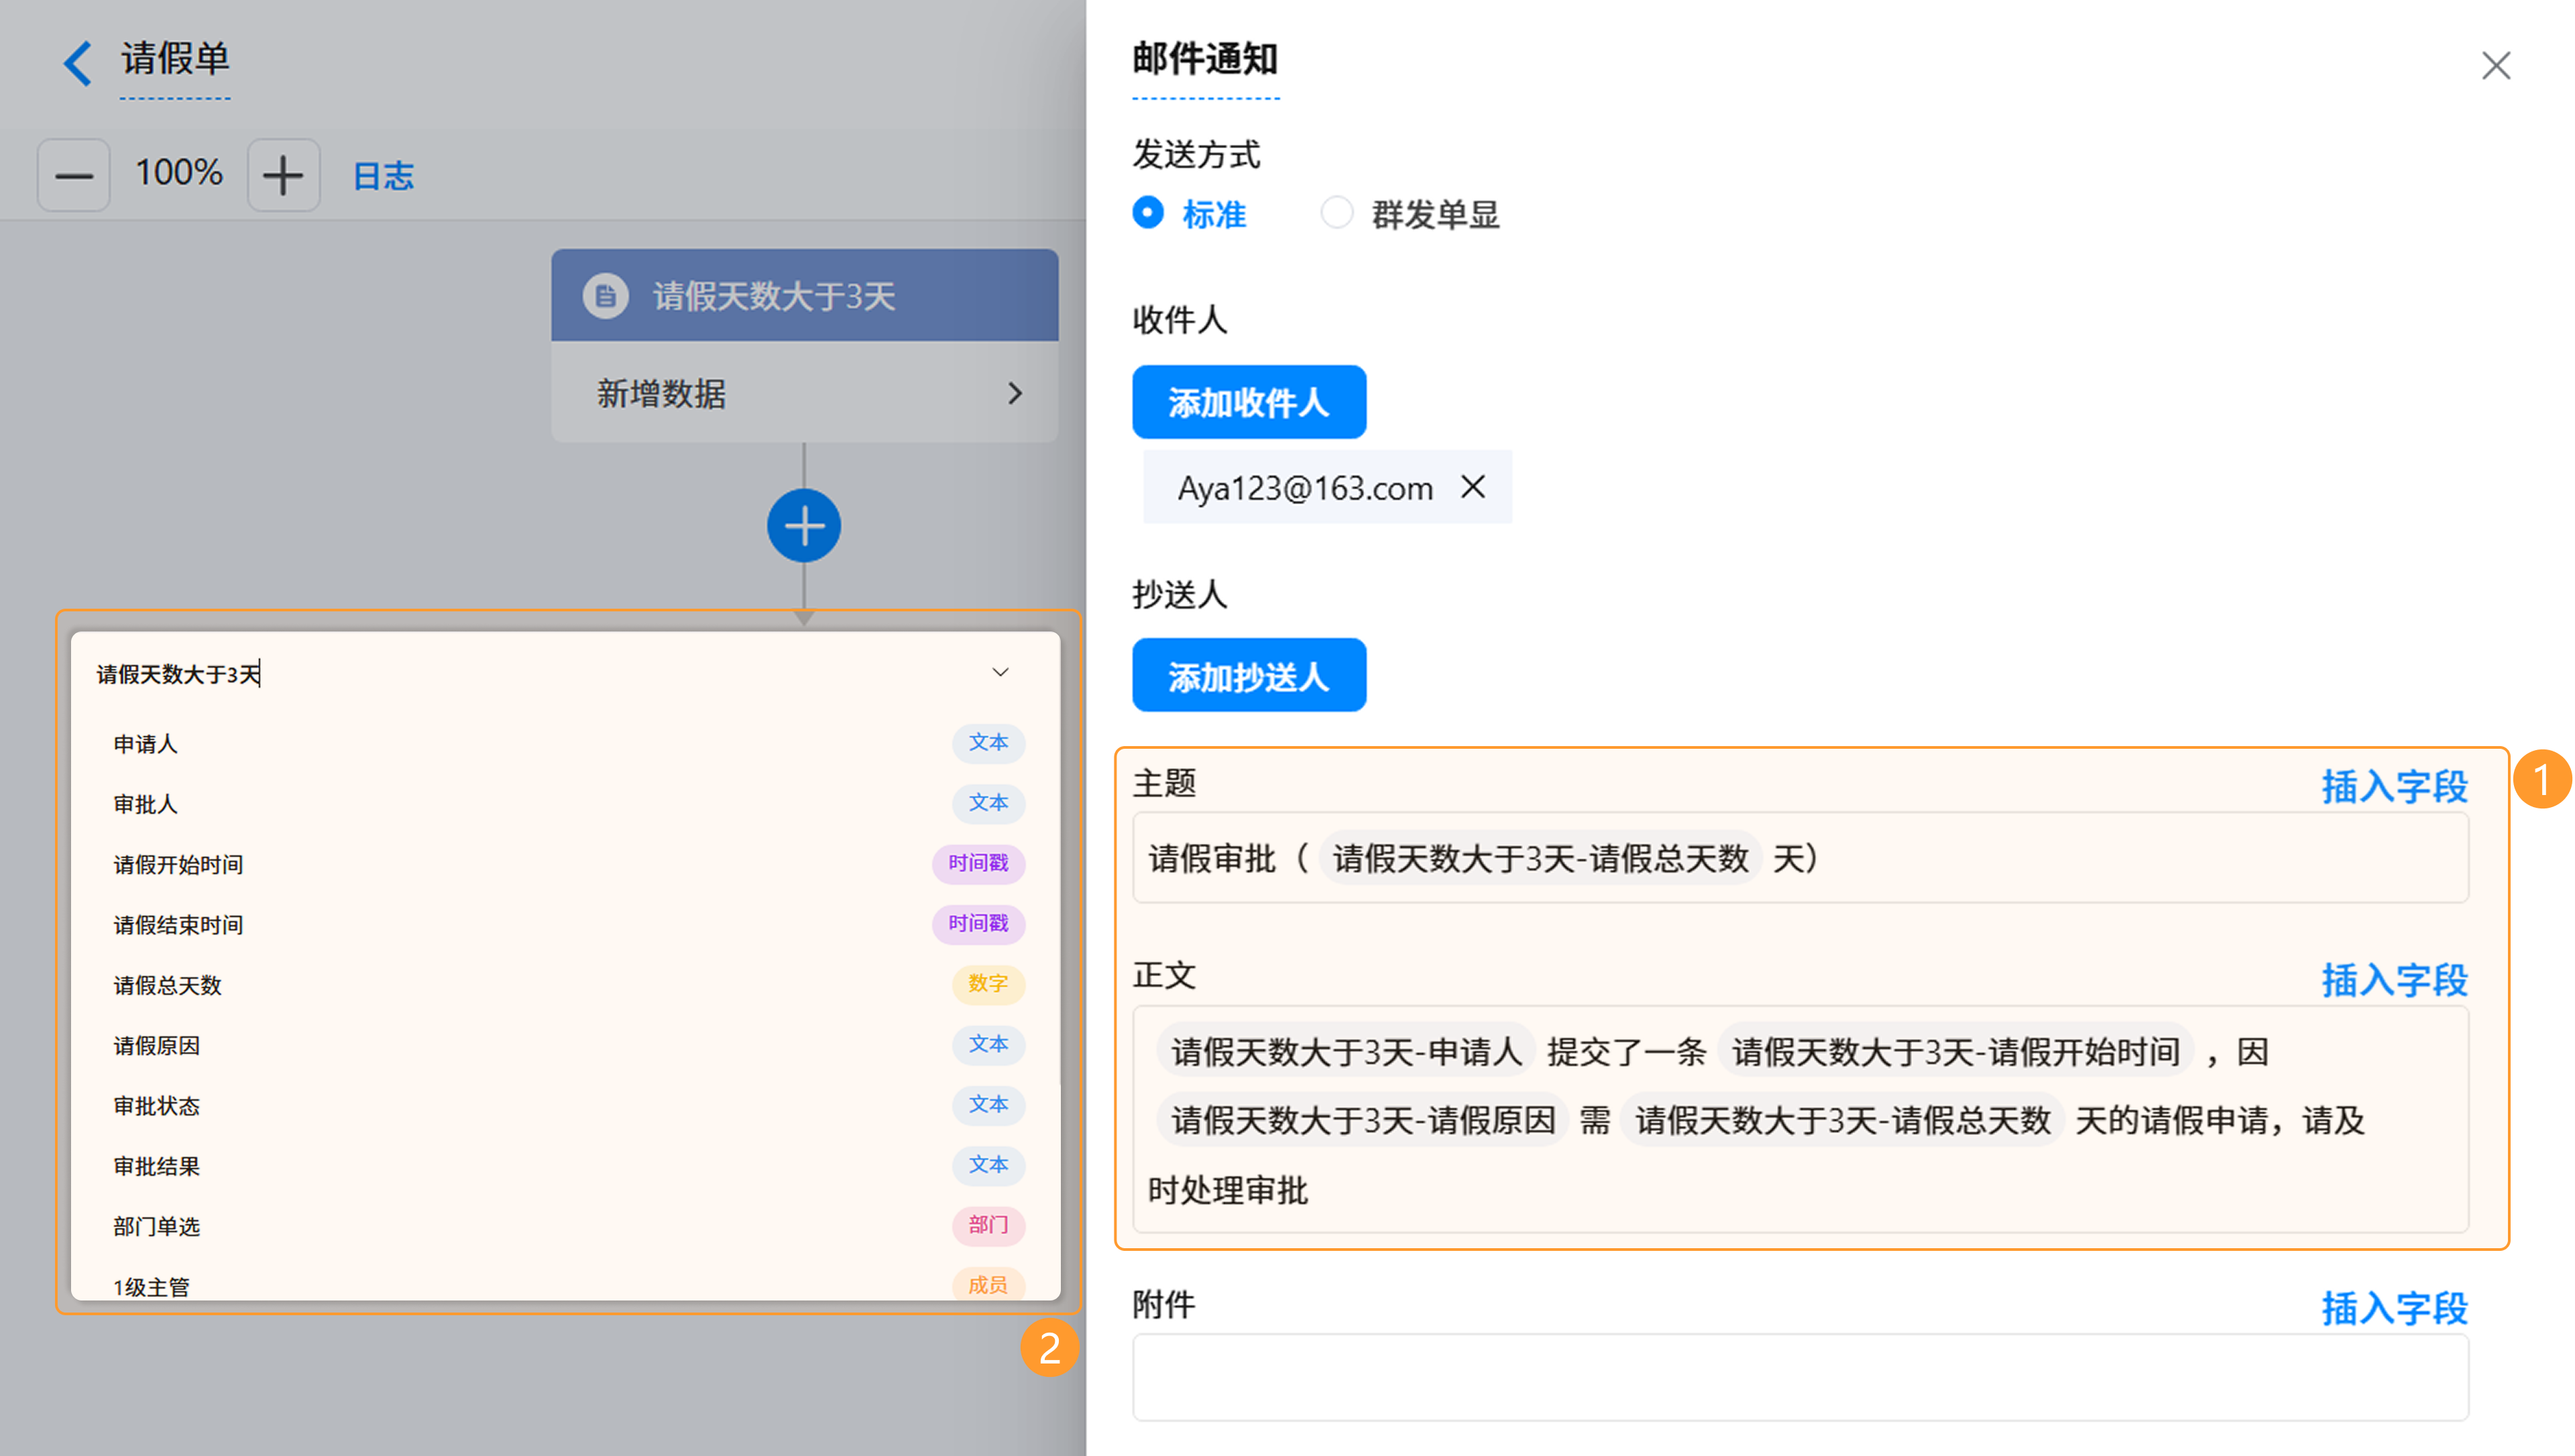
Task: Click the 100% zoom level value
Action: click(x=179, y=173)
